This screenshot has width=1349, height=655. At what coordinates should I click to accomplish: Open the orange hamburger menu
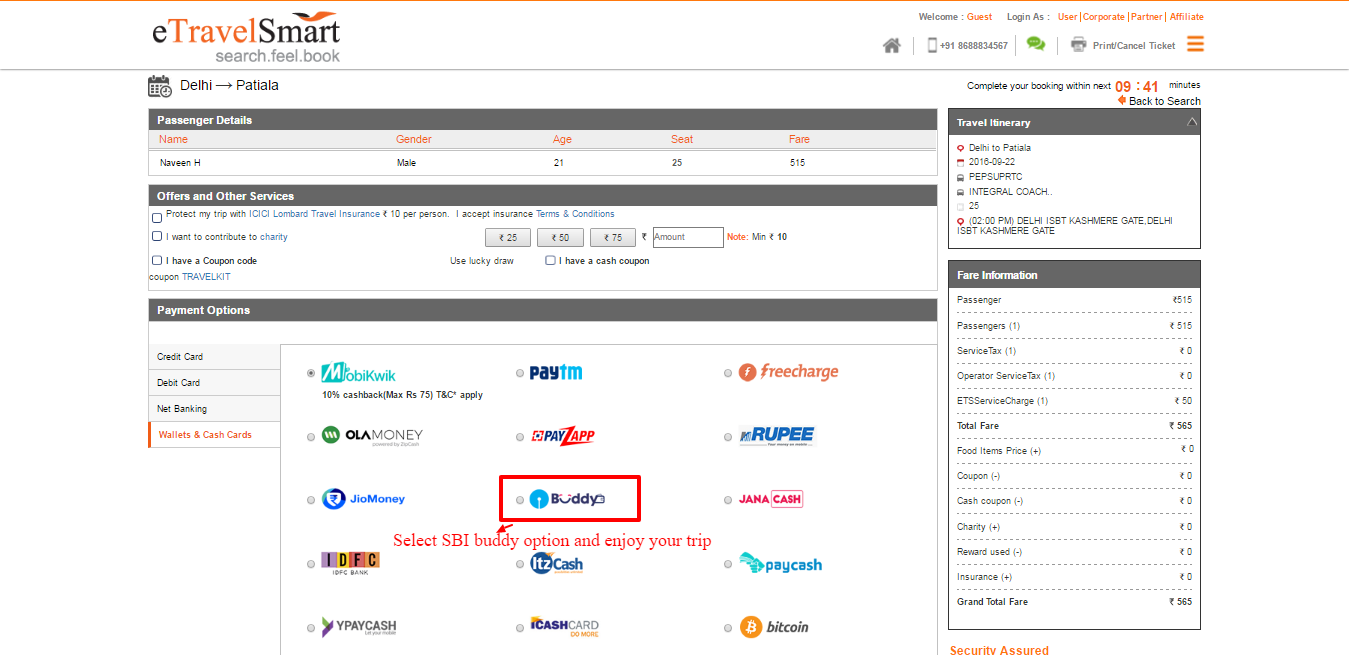click(x=1195, y=44)
